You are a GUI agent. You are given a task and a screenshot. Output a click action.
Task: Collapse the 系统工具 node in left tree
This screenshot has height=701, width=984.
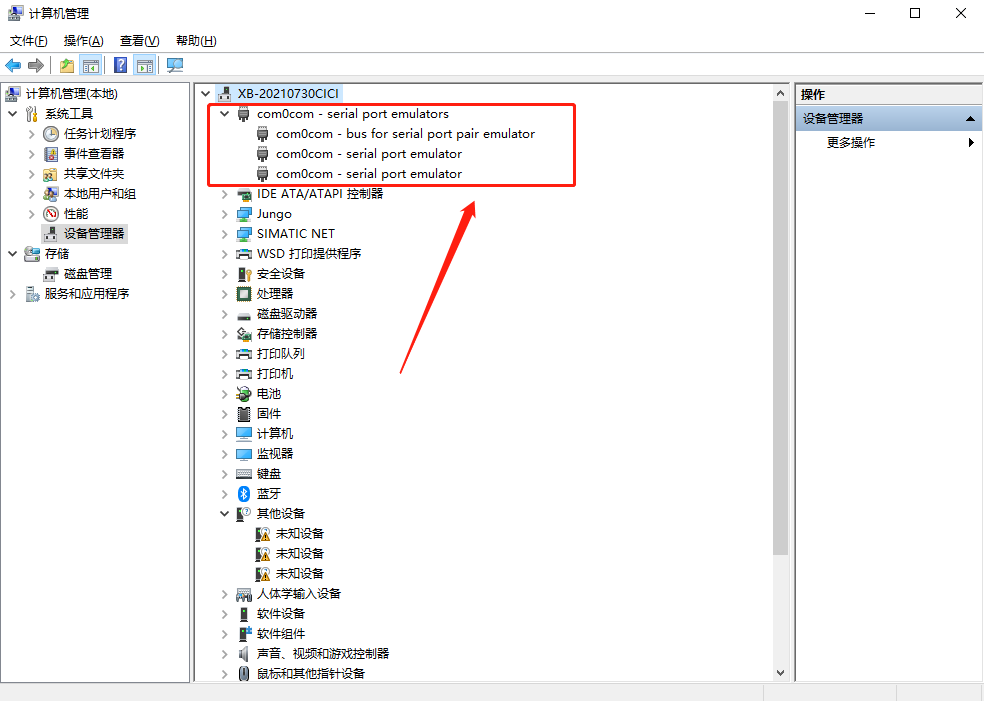13,114
